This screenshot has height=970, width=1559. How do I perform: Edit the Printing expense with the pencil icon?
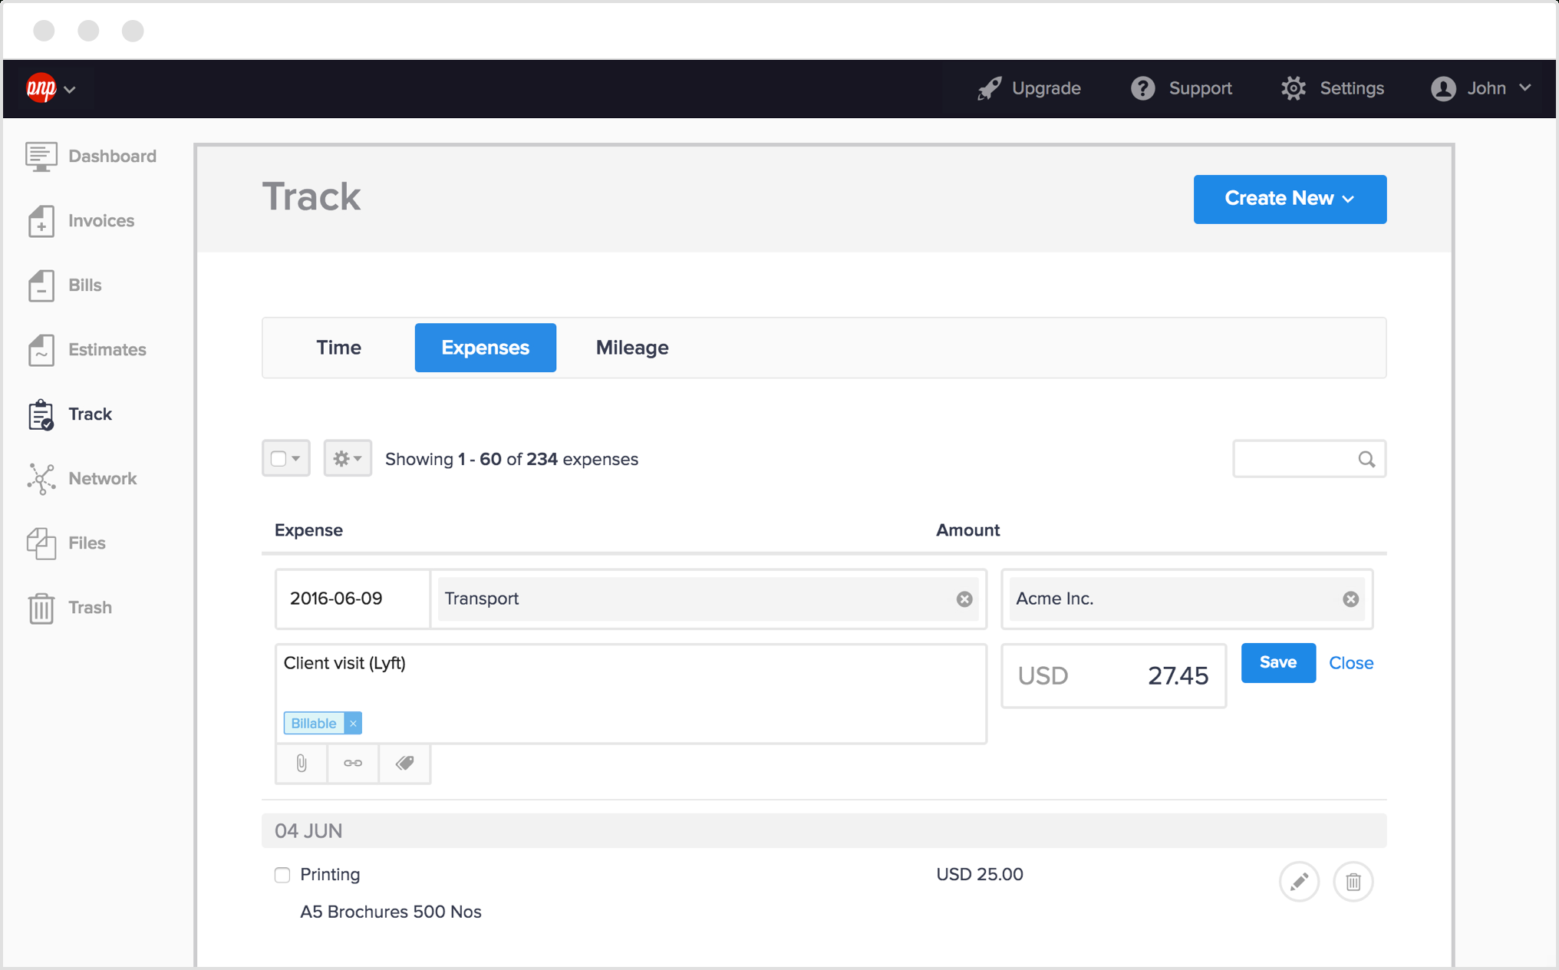click(x=1299, y=881)
